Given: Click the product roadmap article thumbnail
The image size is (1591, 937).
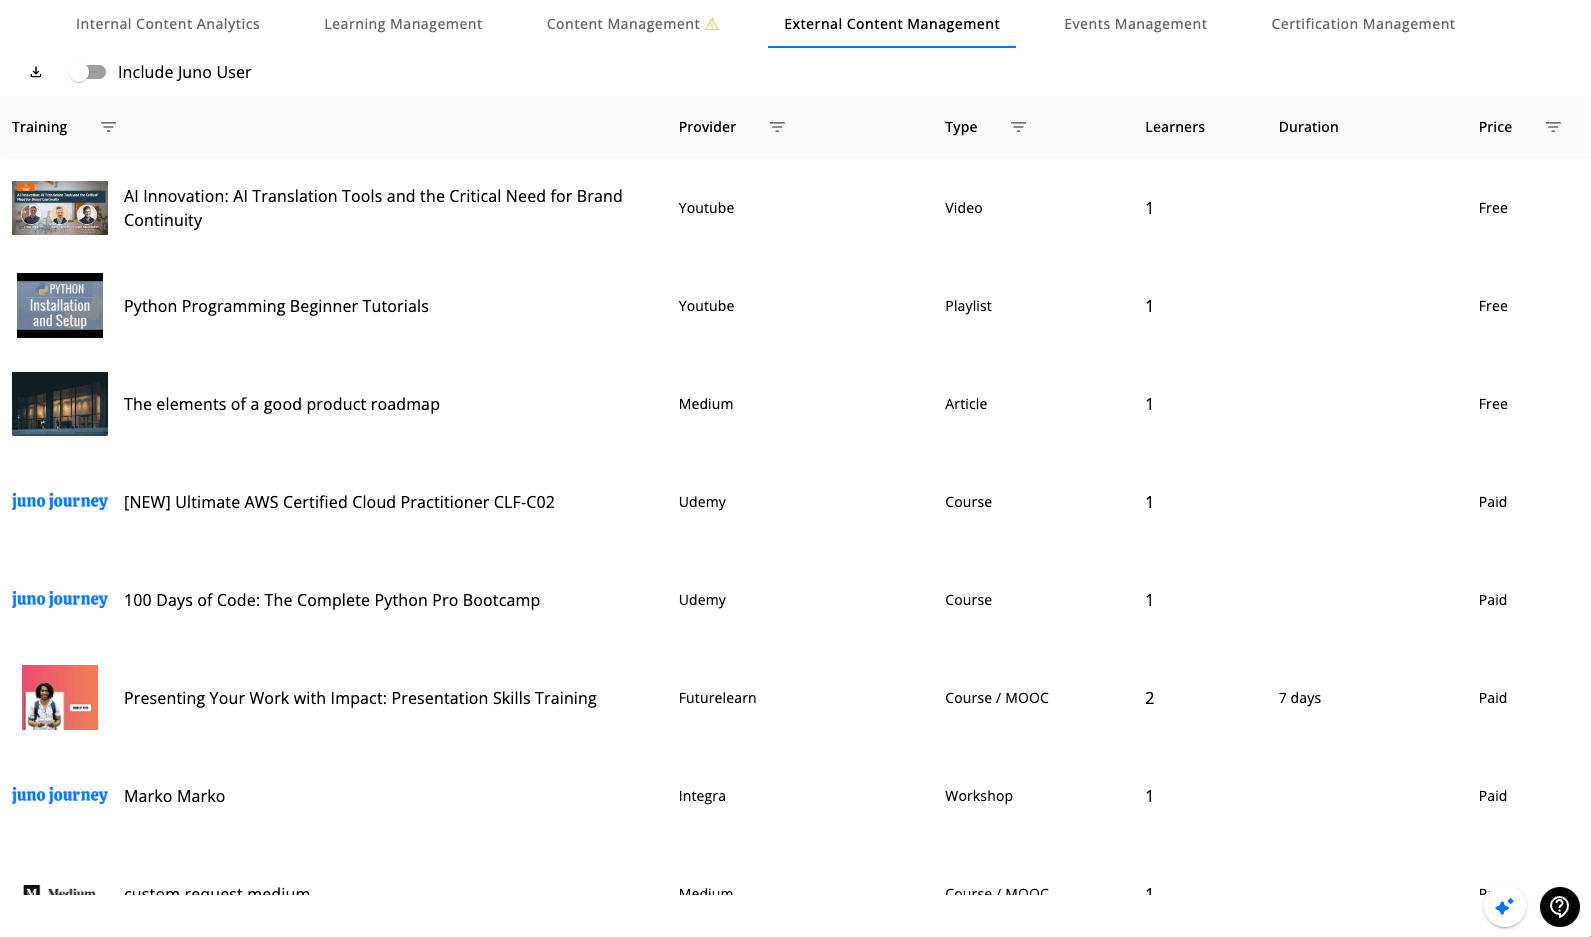Looking at the screenshot, I should (x=60, y=404).
